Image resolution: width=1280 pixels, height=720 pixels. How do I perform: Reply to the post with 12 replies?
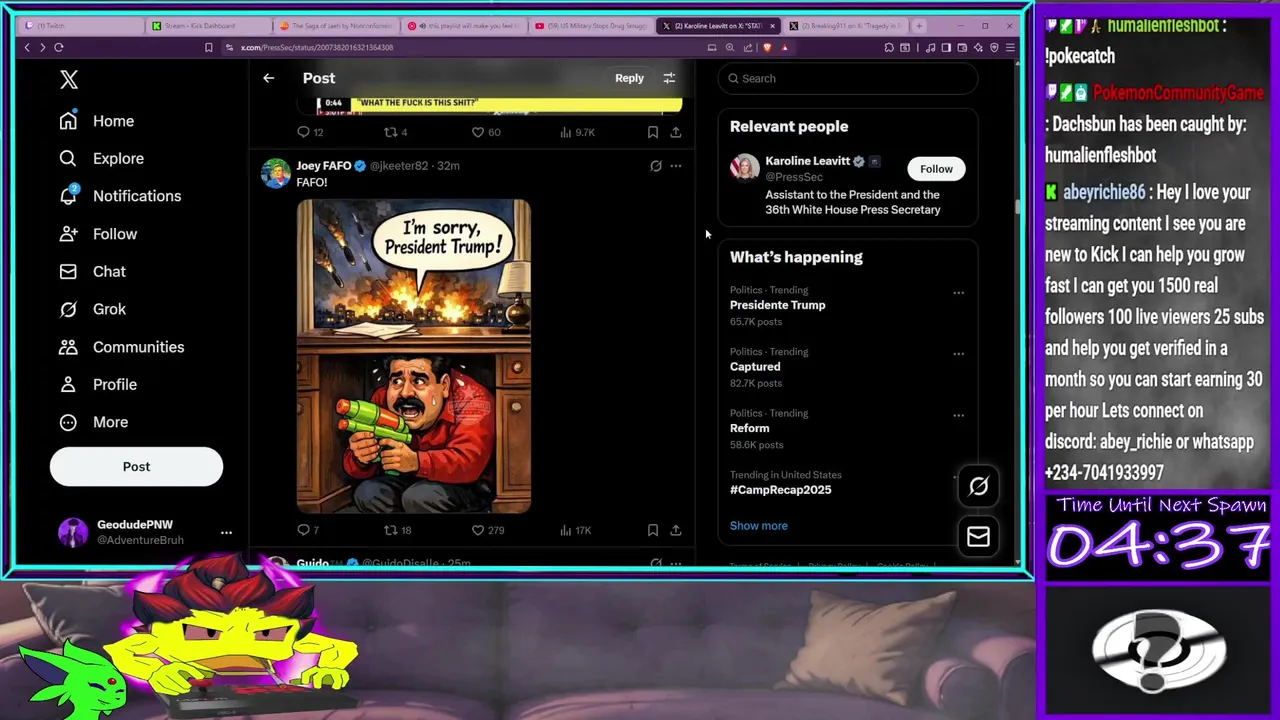310,132
